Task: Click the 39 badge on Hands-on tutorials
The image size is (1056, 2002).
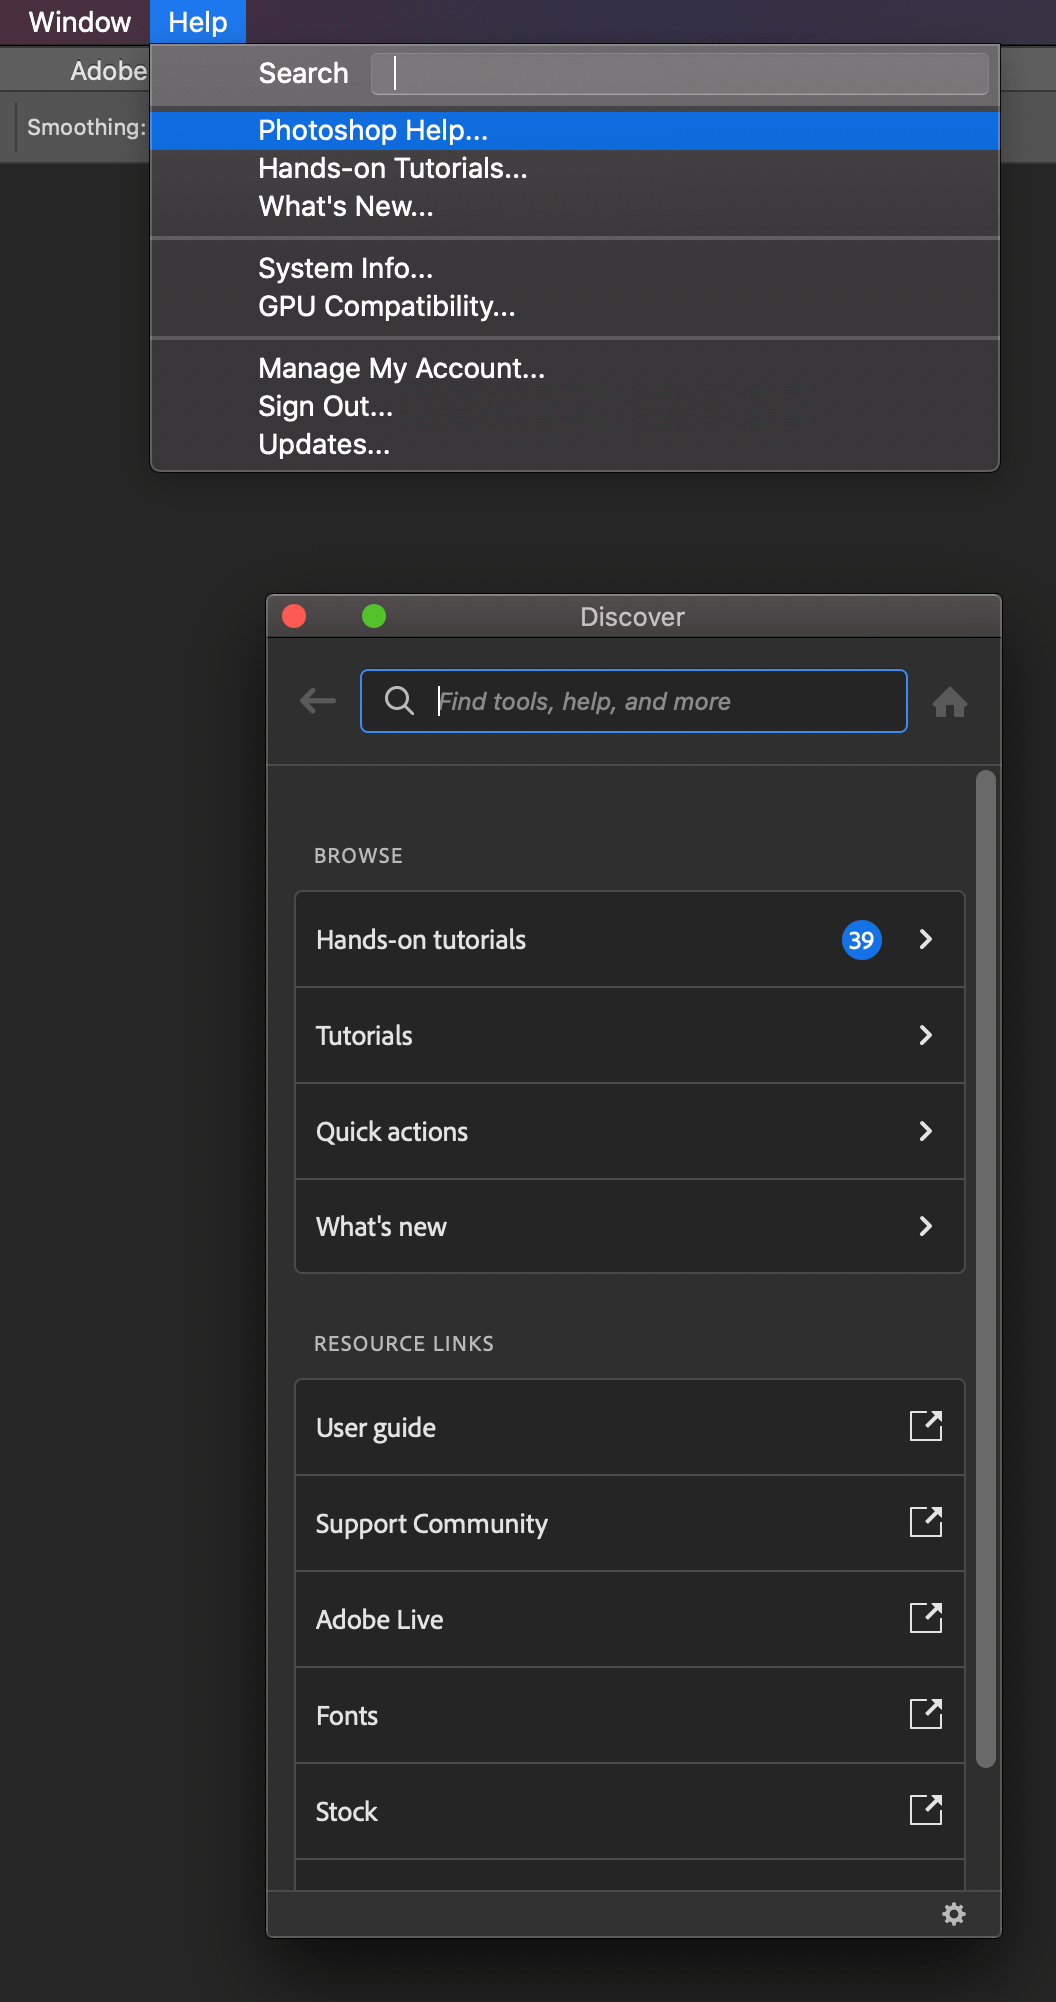Action: (x=861, y=940)
